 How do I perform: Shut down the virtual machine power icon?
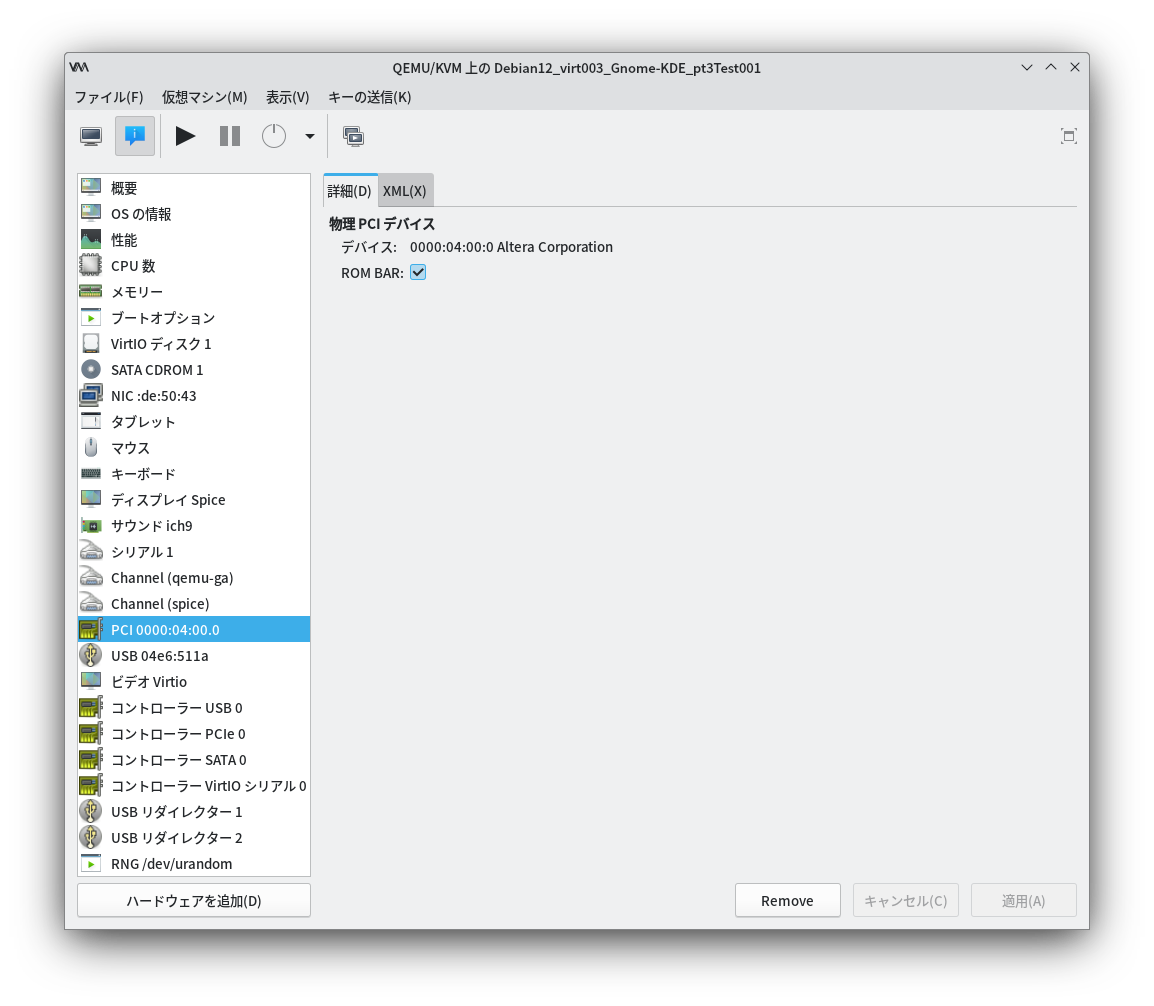click(274, 136)
